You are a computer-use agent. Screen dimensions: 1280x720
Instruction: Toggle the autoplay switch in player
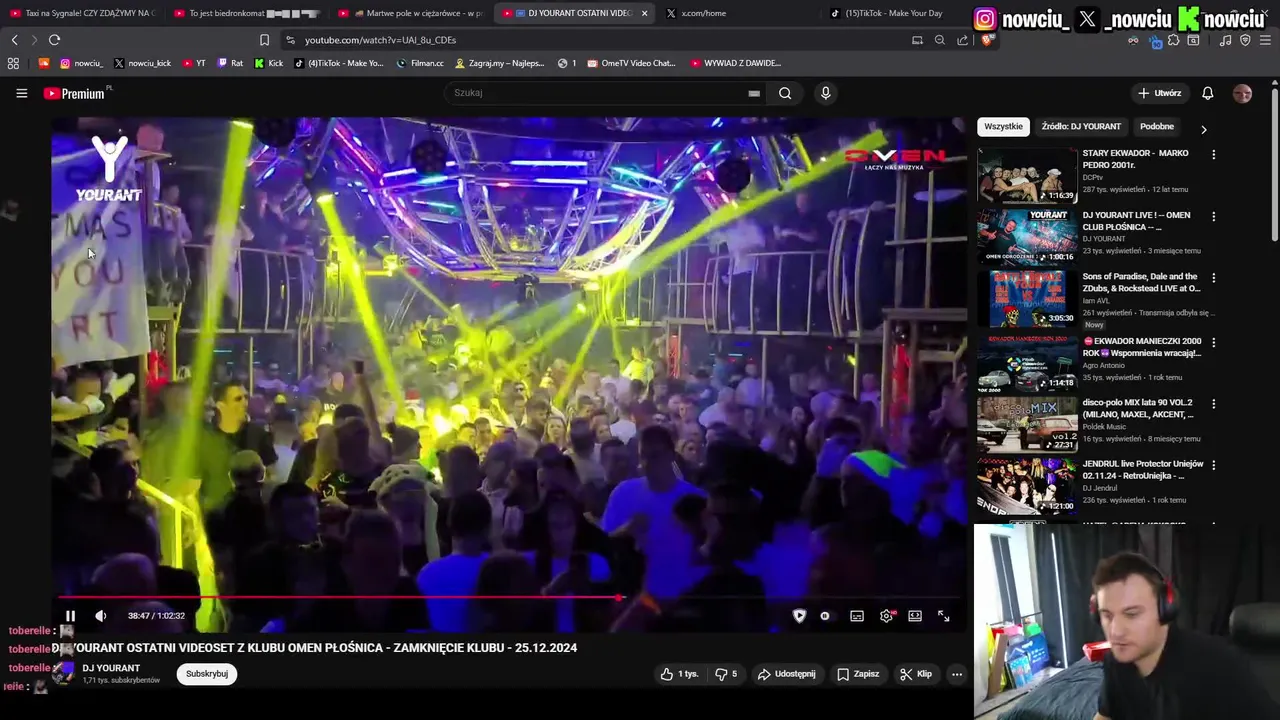[825, 616]
